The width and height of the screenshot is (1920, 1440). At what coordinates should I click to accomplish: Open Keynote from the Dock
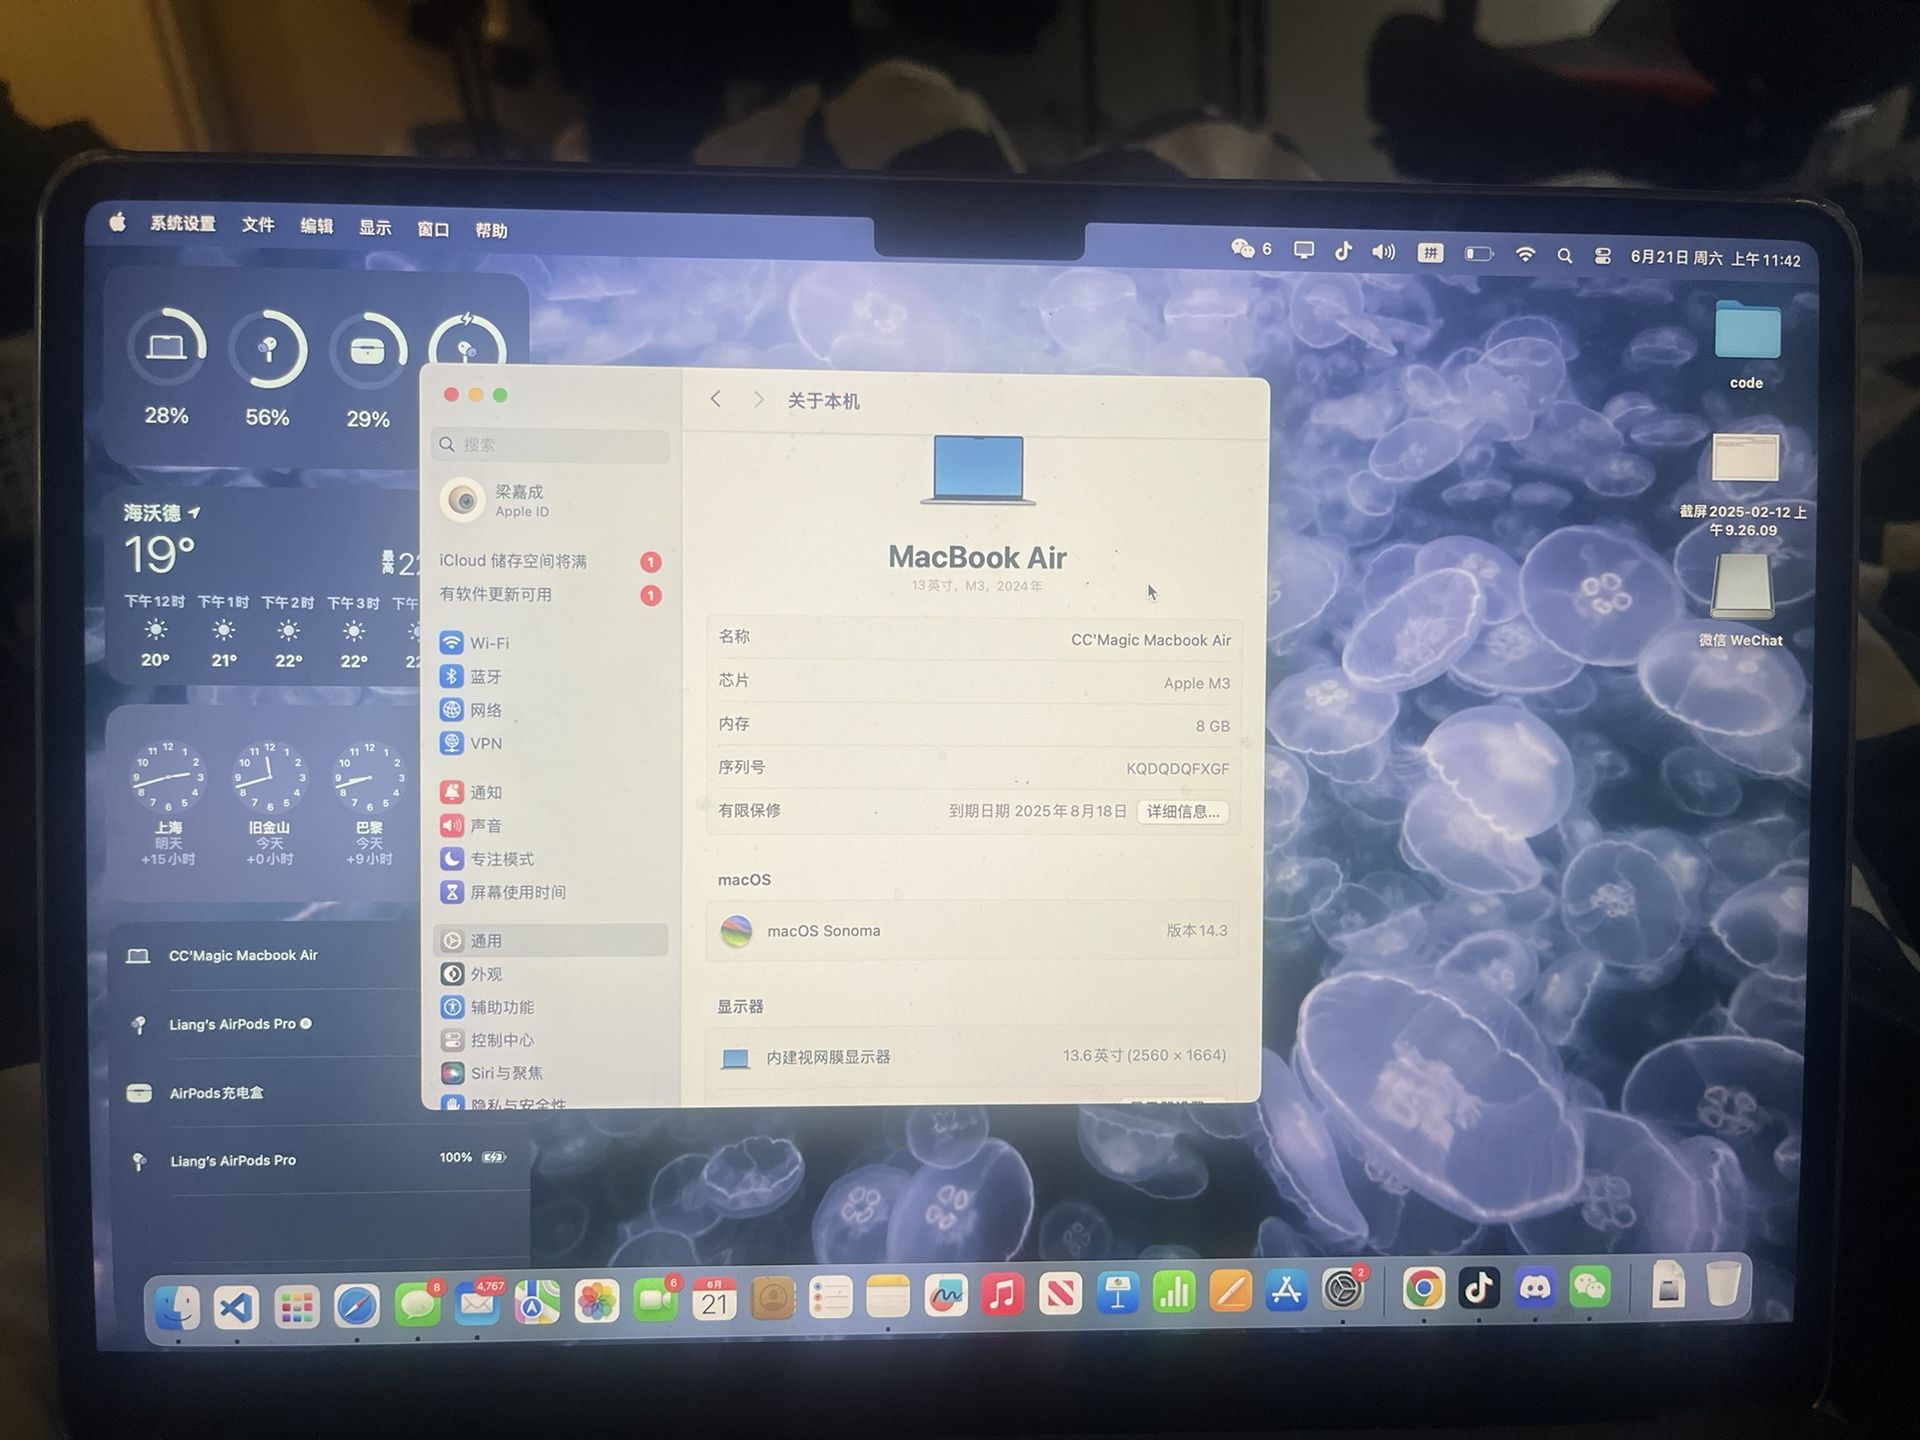(1118, 1294)
